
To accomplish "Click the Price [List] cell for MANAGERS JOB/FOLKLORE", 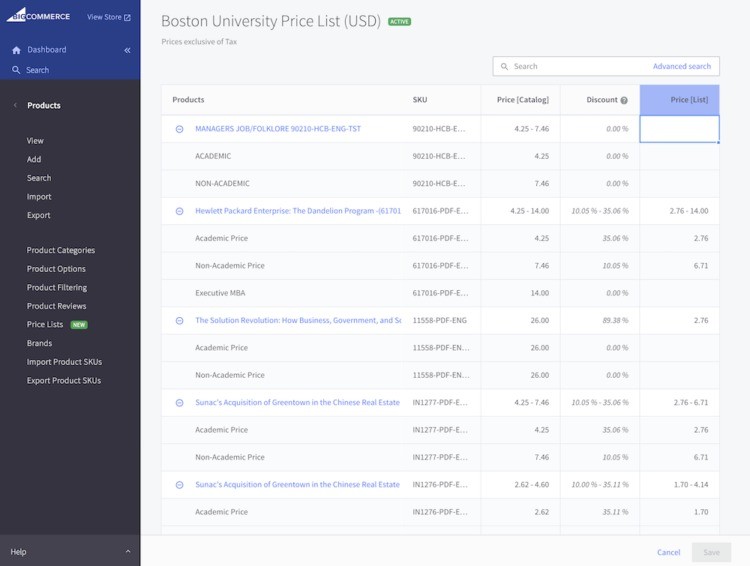I will [679, 129].
